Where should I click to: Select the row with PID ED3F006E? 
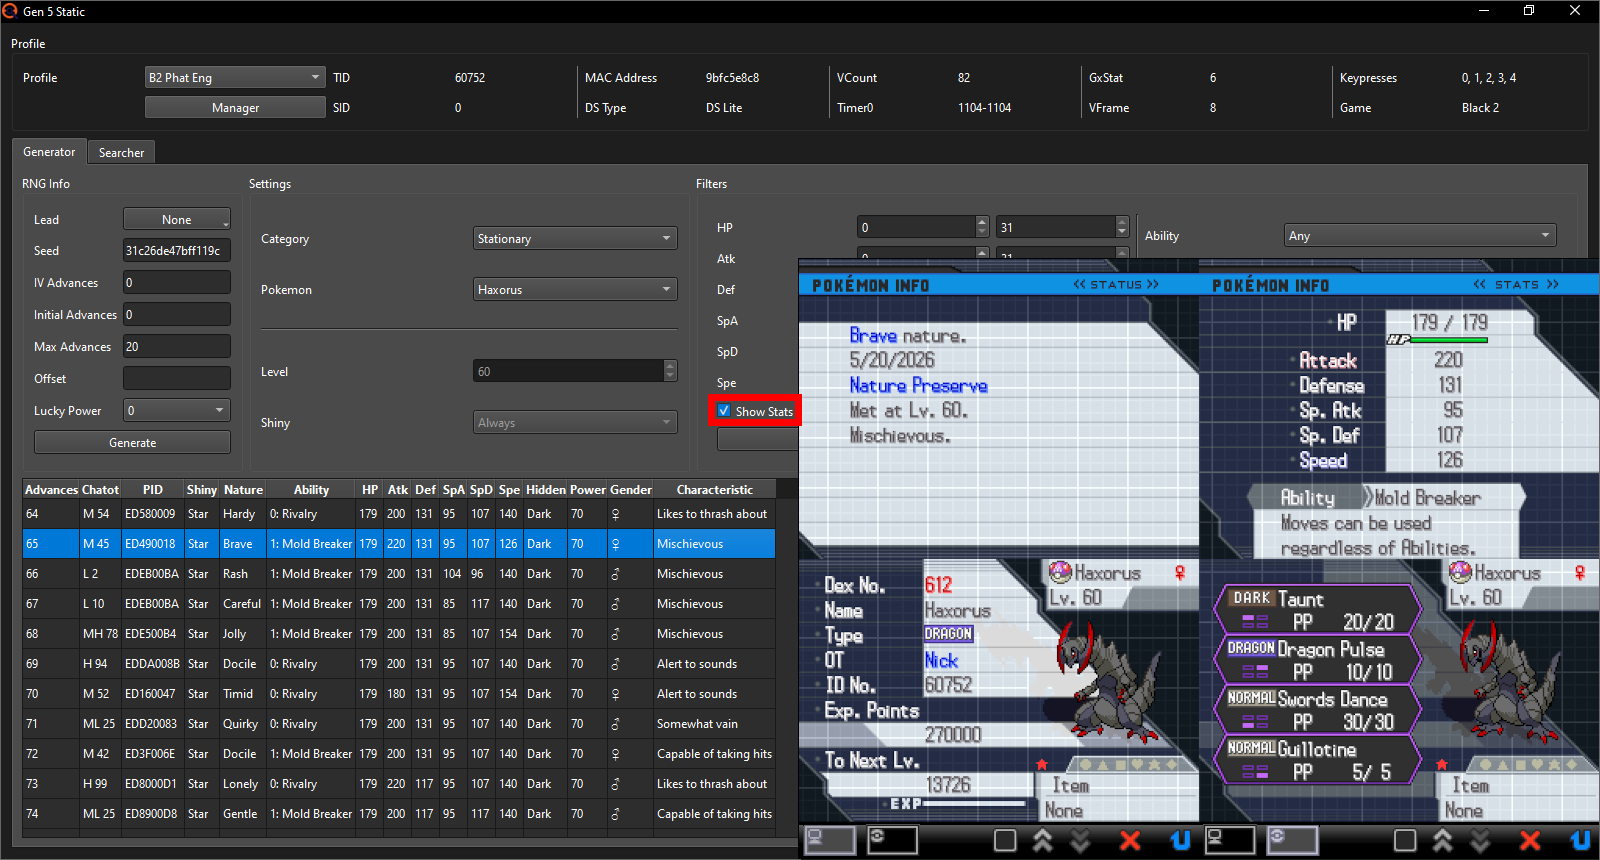[399, 754]
